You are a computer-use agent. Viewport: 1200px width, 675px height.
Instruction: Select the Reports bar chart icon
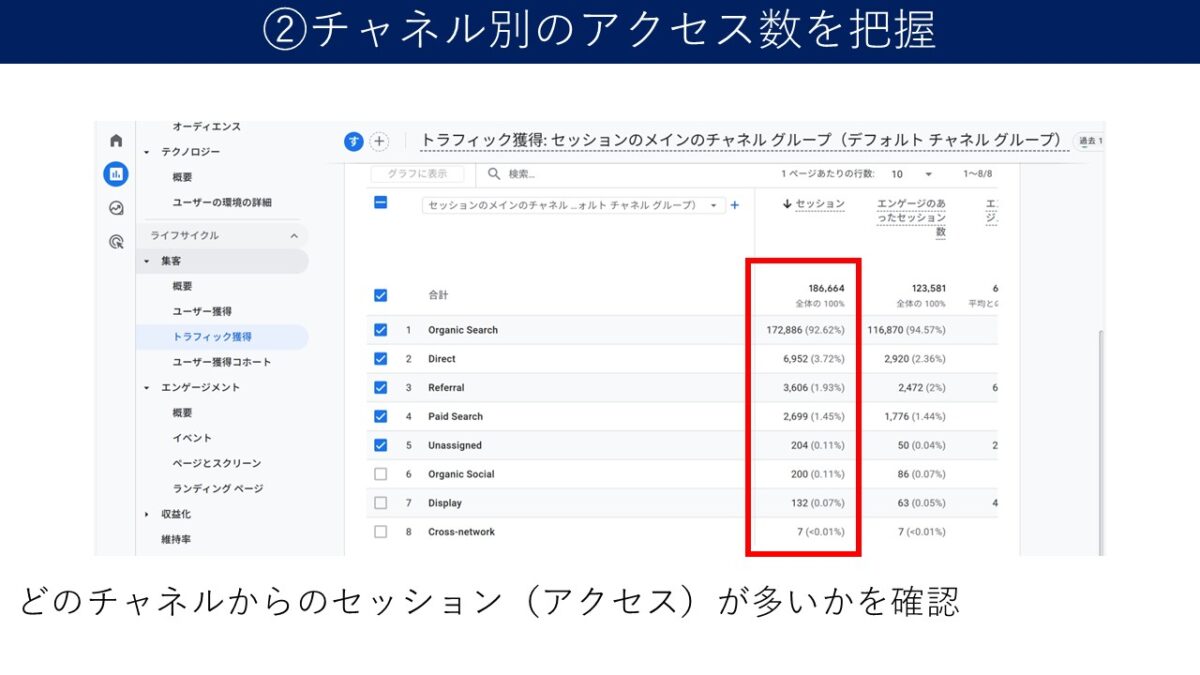click(x=116, y=174)
